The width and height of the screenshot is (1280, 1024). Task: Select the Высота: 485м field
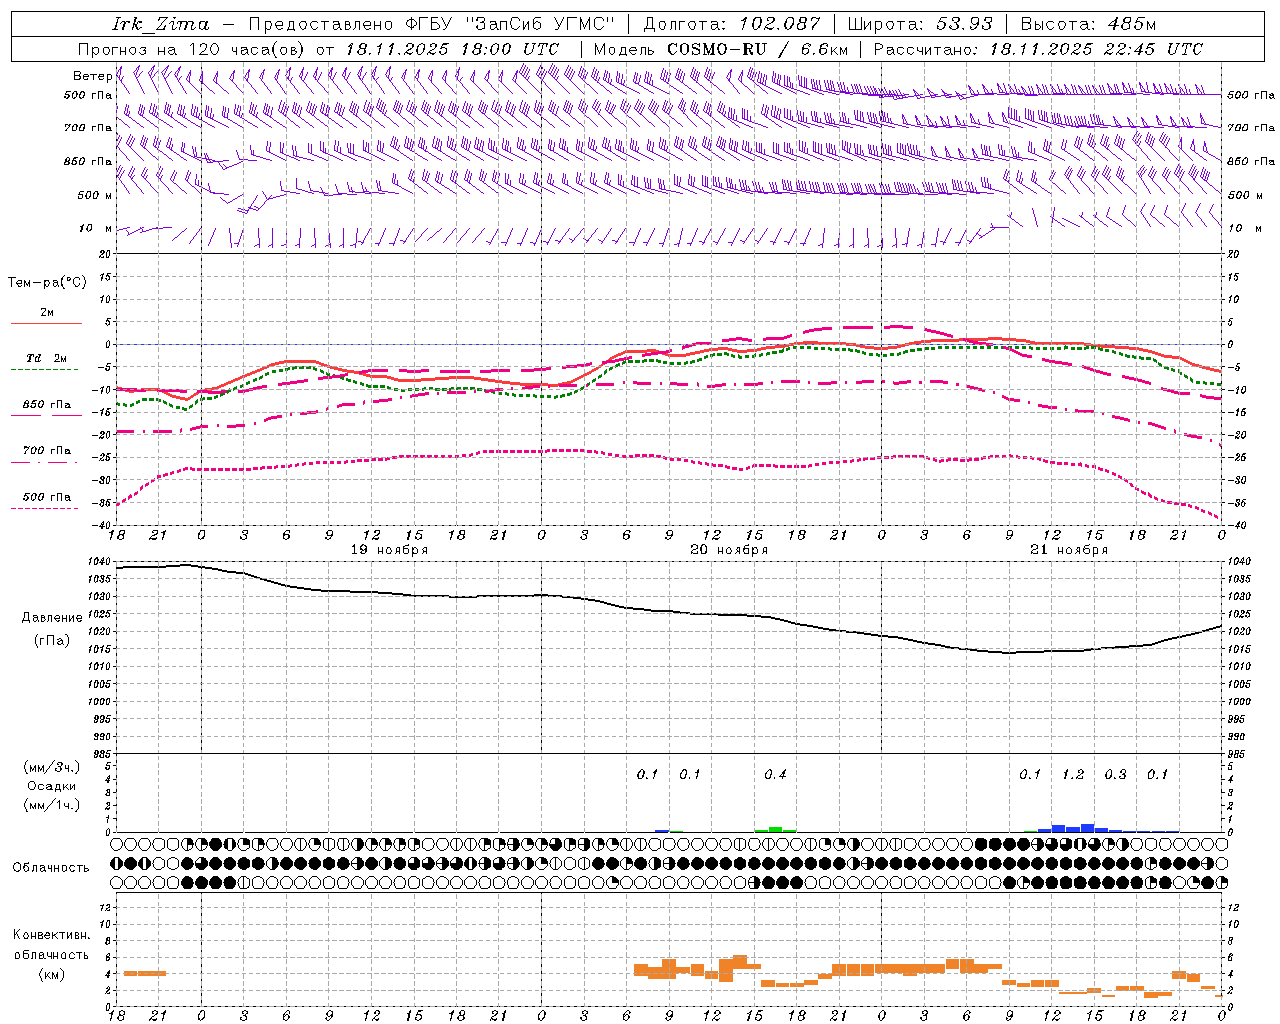1088,24
